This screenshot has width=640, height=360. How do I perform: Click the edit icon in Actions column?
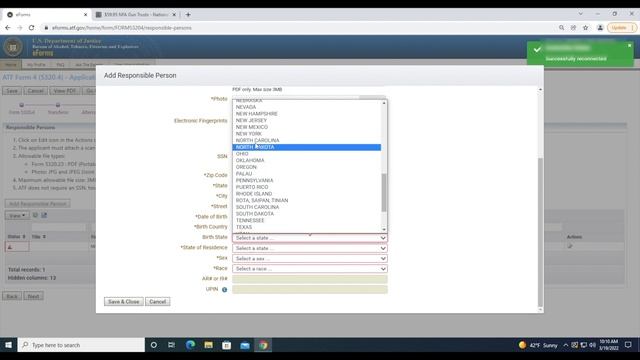(570, 246)
